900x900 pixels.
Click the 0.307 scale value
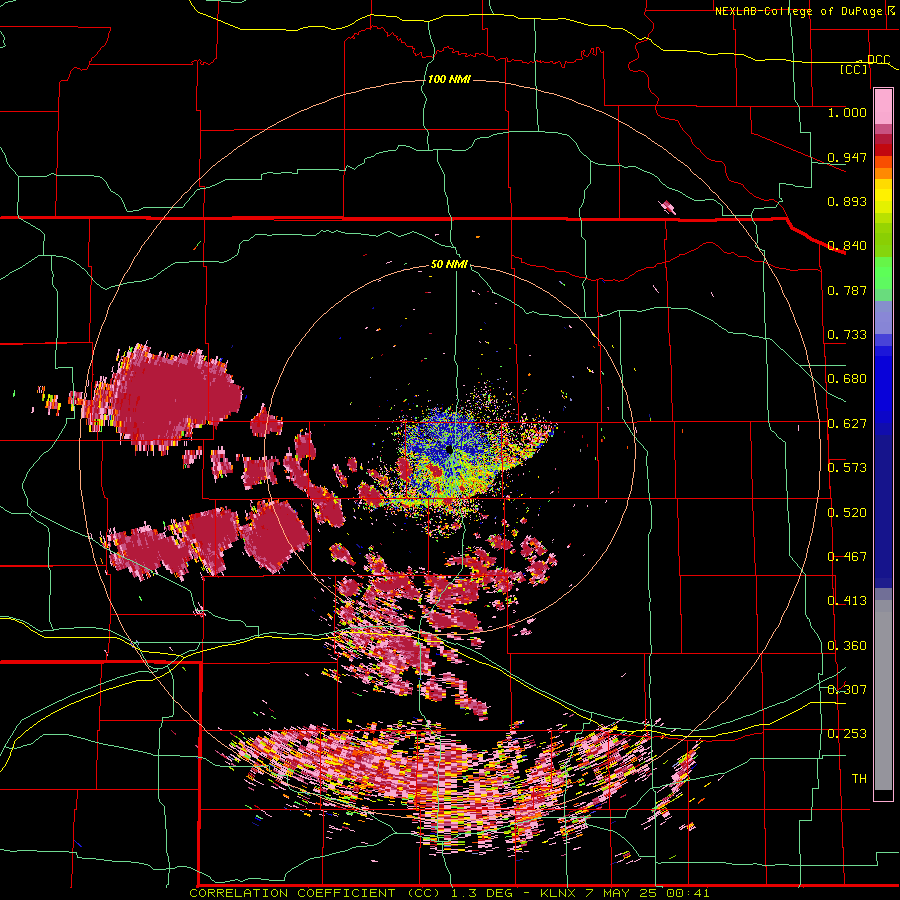847,689
